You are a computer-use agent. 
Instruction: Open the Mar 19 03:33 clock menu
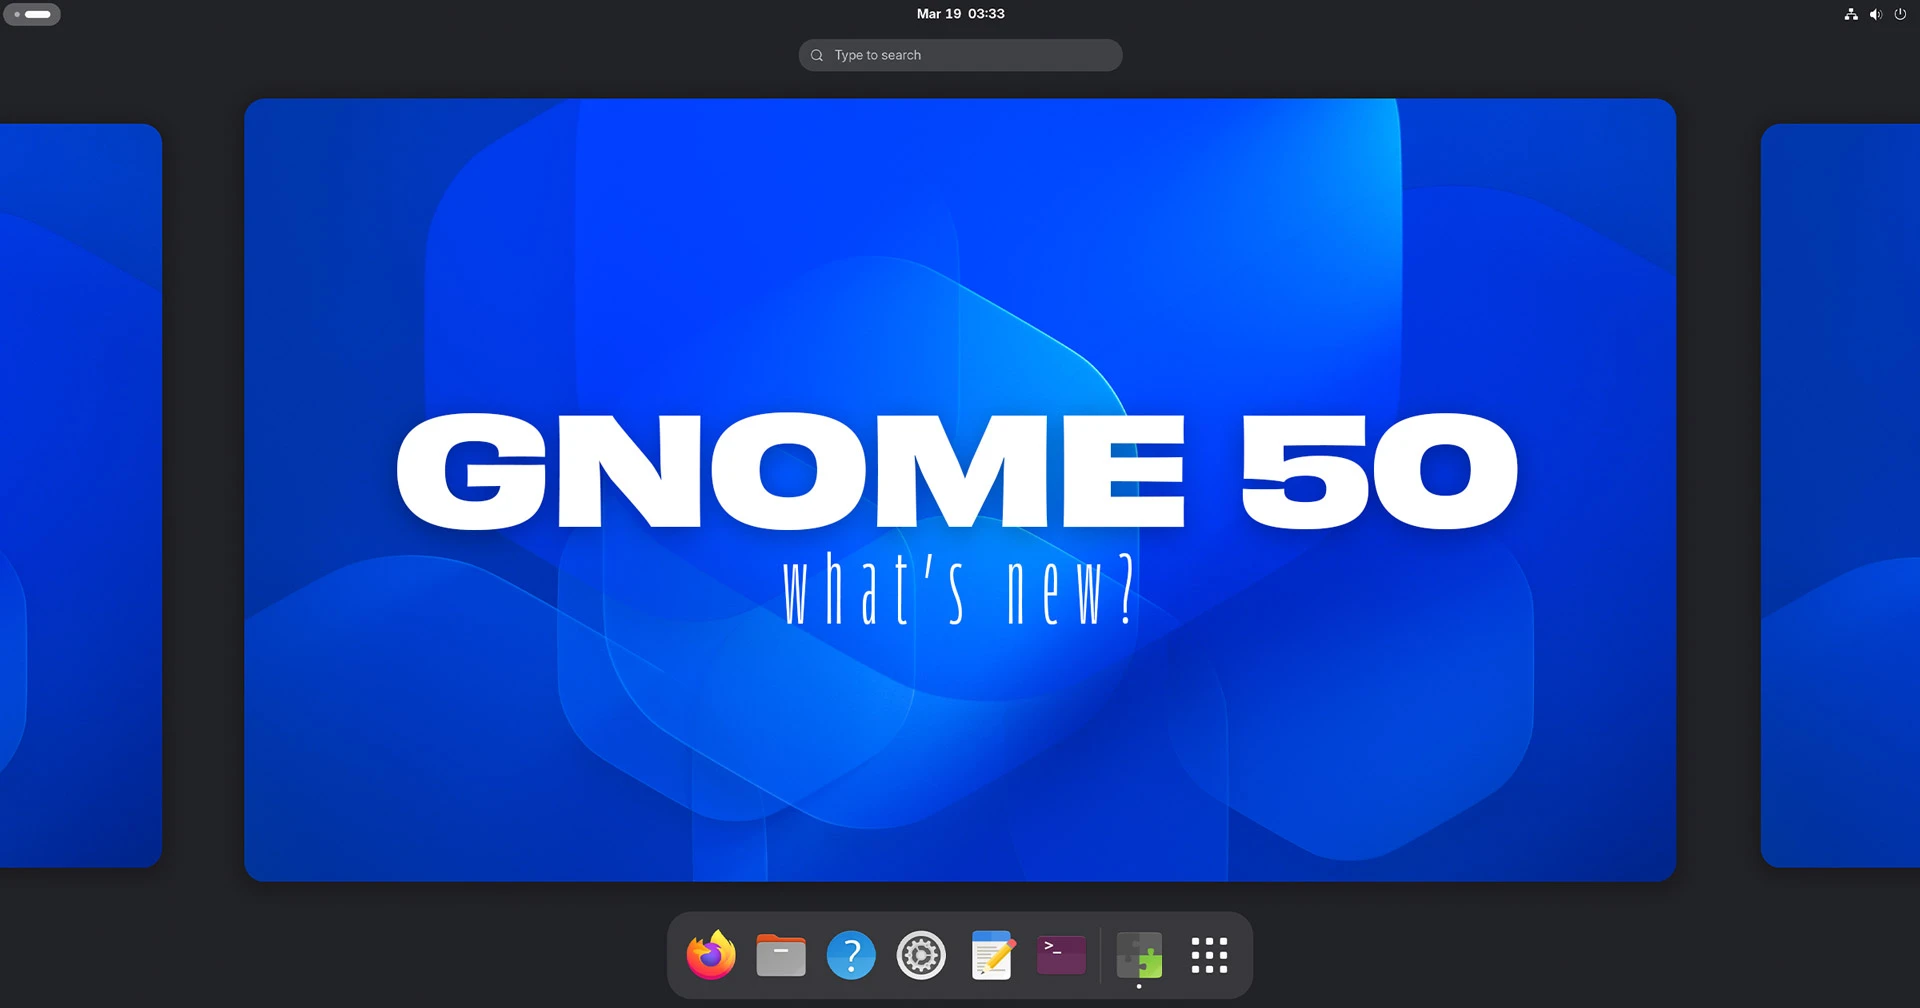(x=960, y=14)
